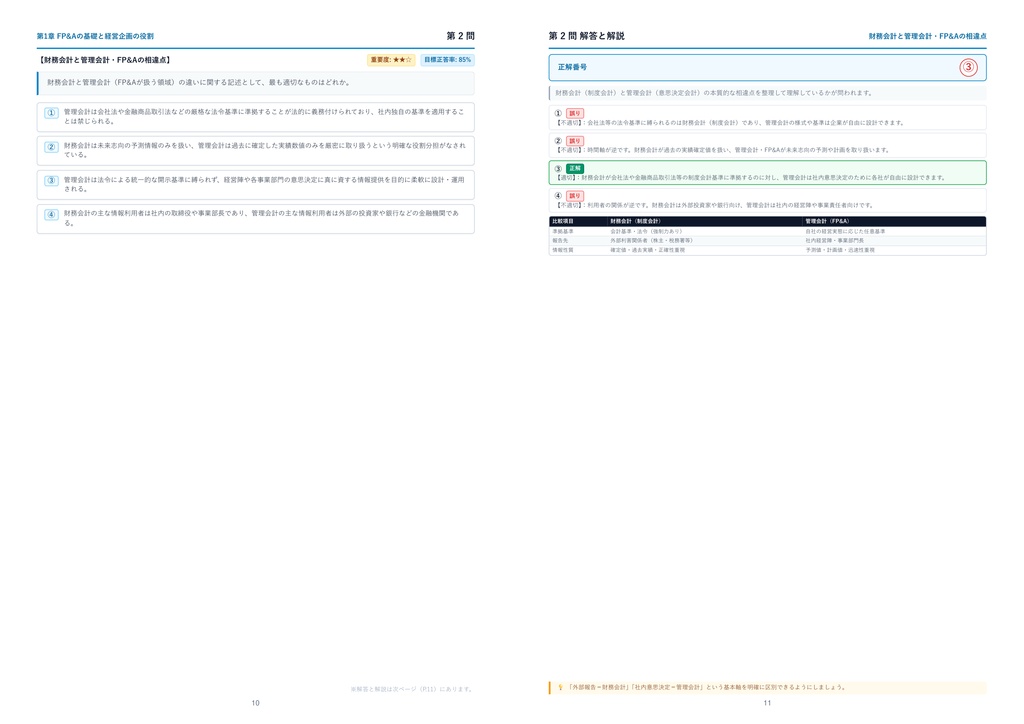
Task: Click the 正解番号 label
Action: tap(572, 67)
